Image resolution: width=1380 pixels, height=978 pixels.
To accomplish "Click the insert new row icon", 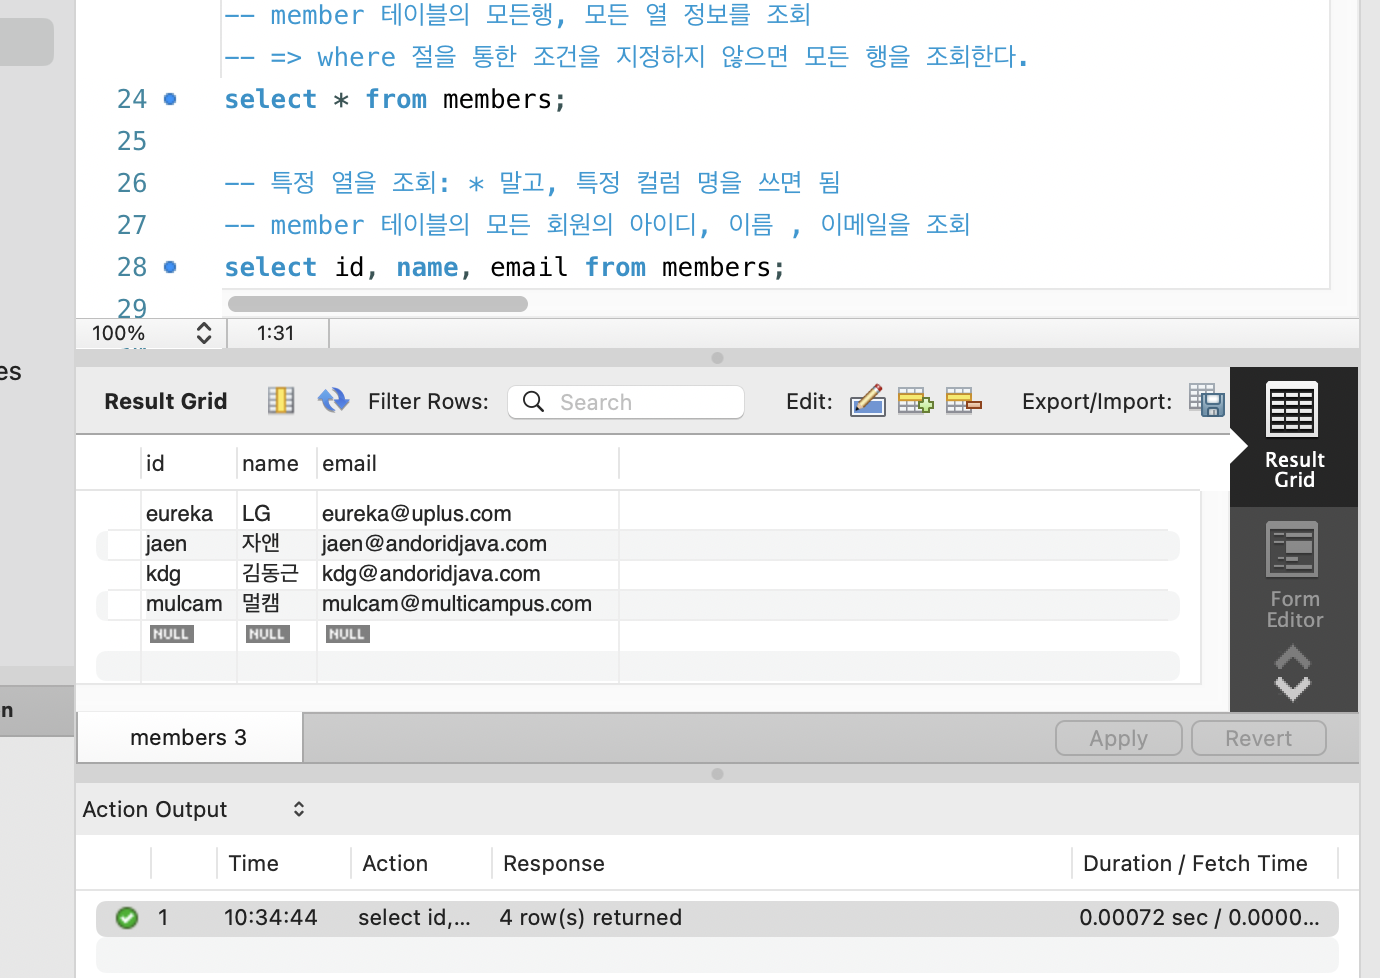I will (x=915, y=401).
